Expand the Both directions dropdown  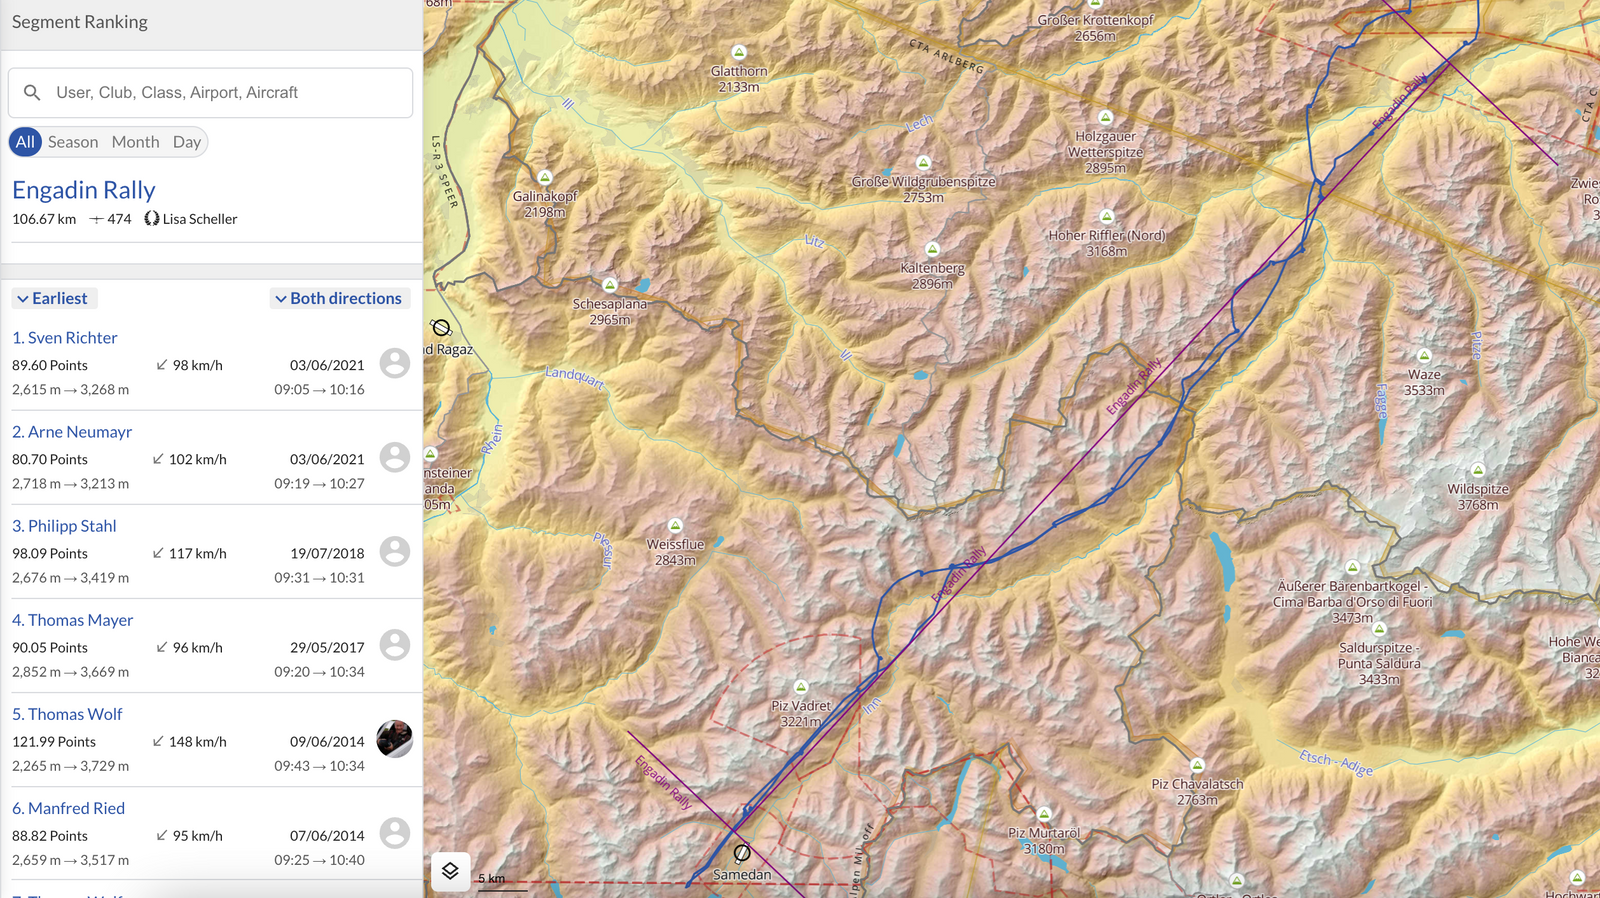[x=339, y=298]
